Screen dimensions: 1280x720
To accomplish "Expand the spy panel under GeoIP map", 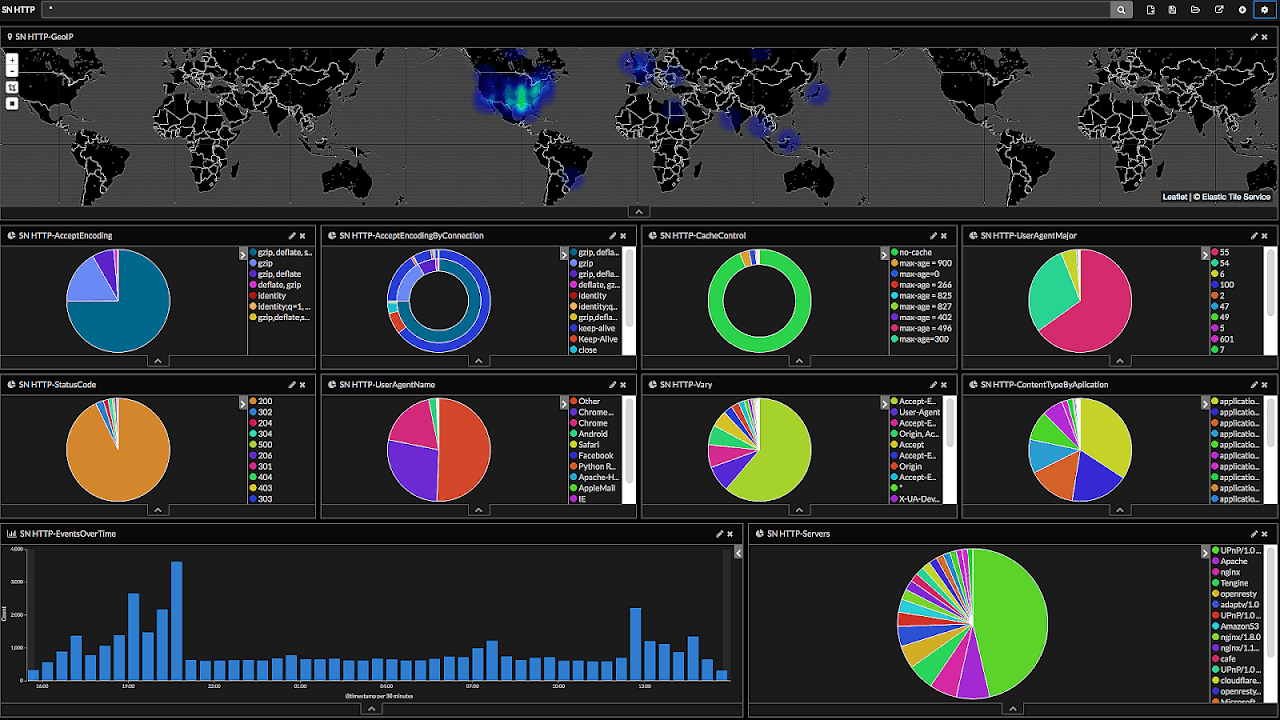I will click(639, 211).
